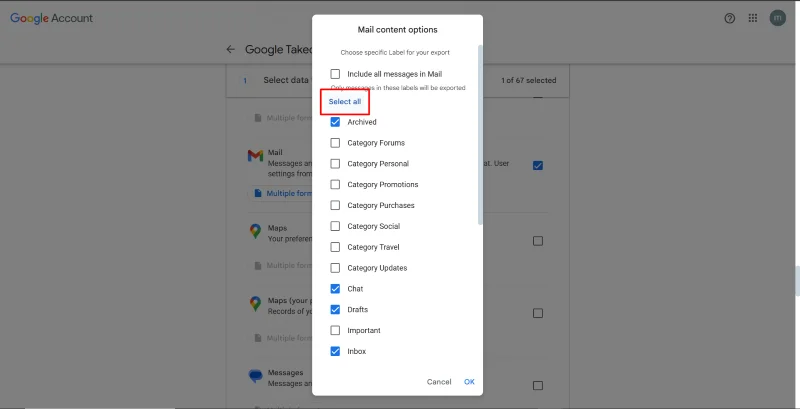Uncheck the Chat label
The width and height of the screenshot is (800, 409).
coord(335,289)
